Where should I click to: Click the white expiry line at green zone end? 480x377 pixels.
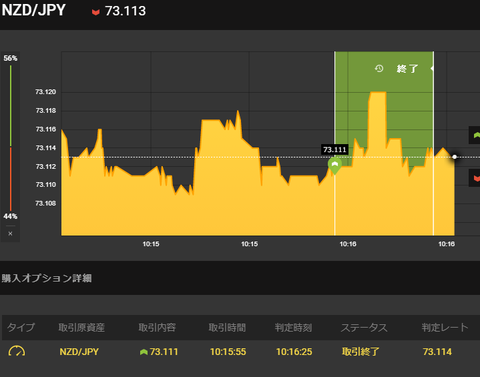pos(433,143)
